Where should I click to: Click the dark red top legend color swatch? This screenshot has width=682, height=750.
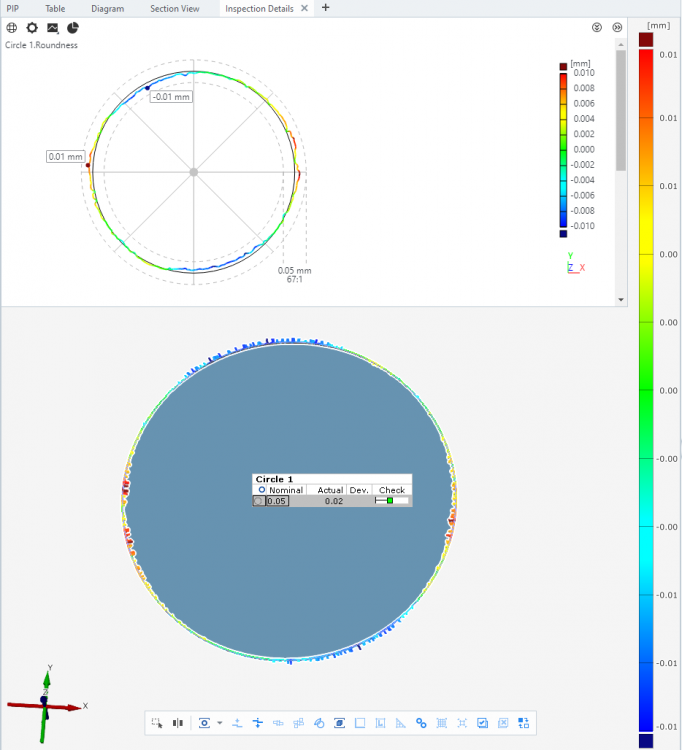pyautogui.click(x=646, y=39)
